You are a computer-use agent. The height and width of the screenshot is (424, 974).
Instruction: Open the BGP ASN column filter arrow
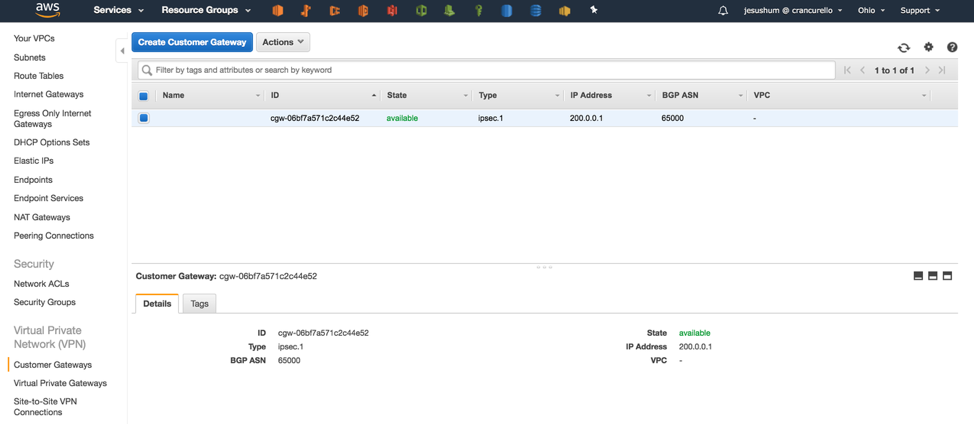[740, 96]
